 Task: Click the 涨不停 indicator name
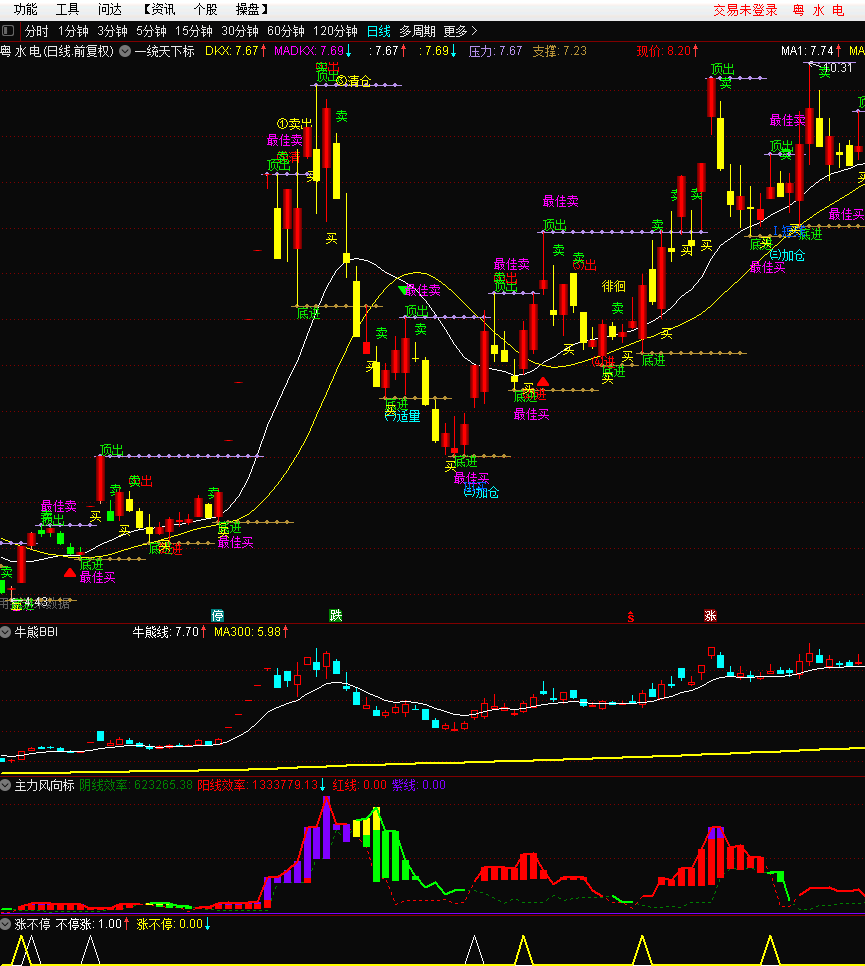pyautogui.click(x=33, y=924)
